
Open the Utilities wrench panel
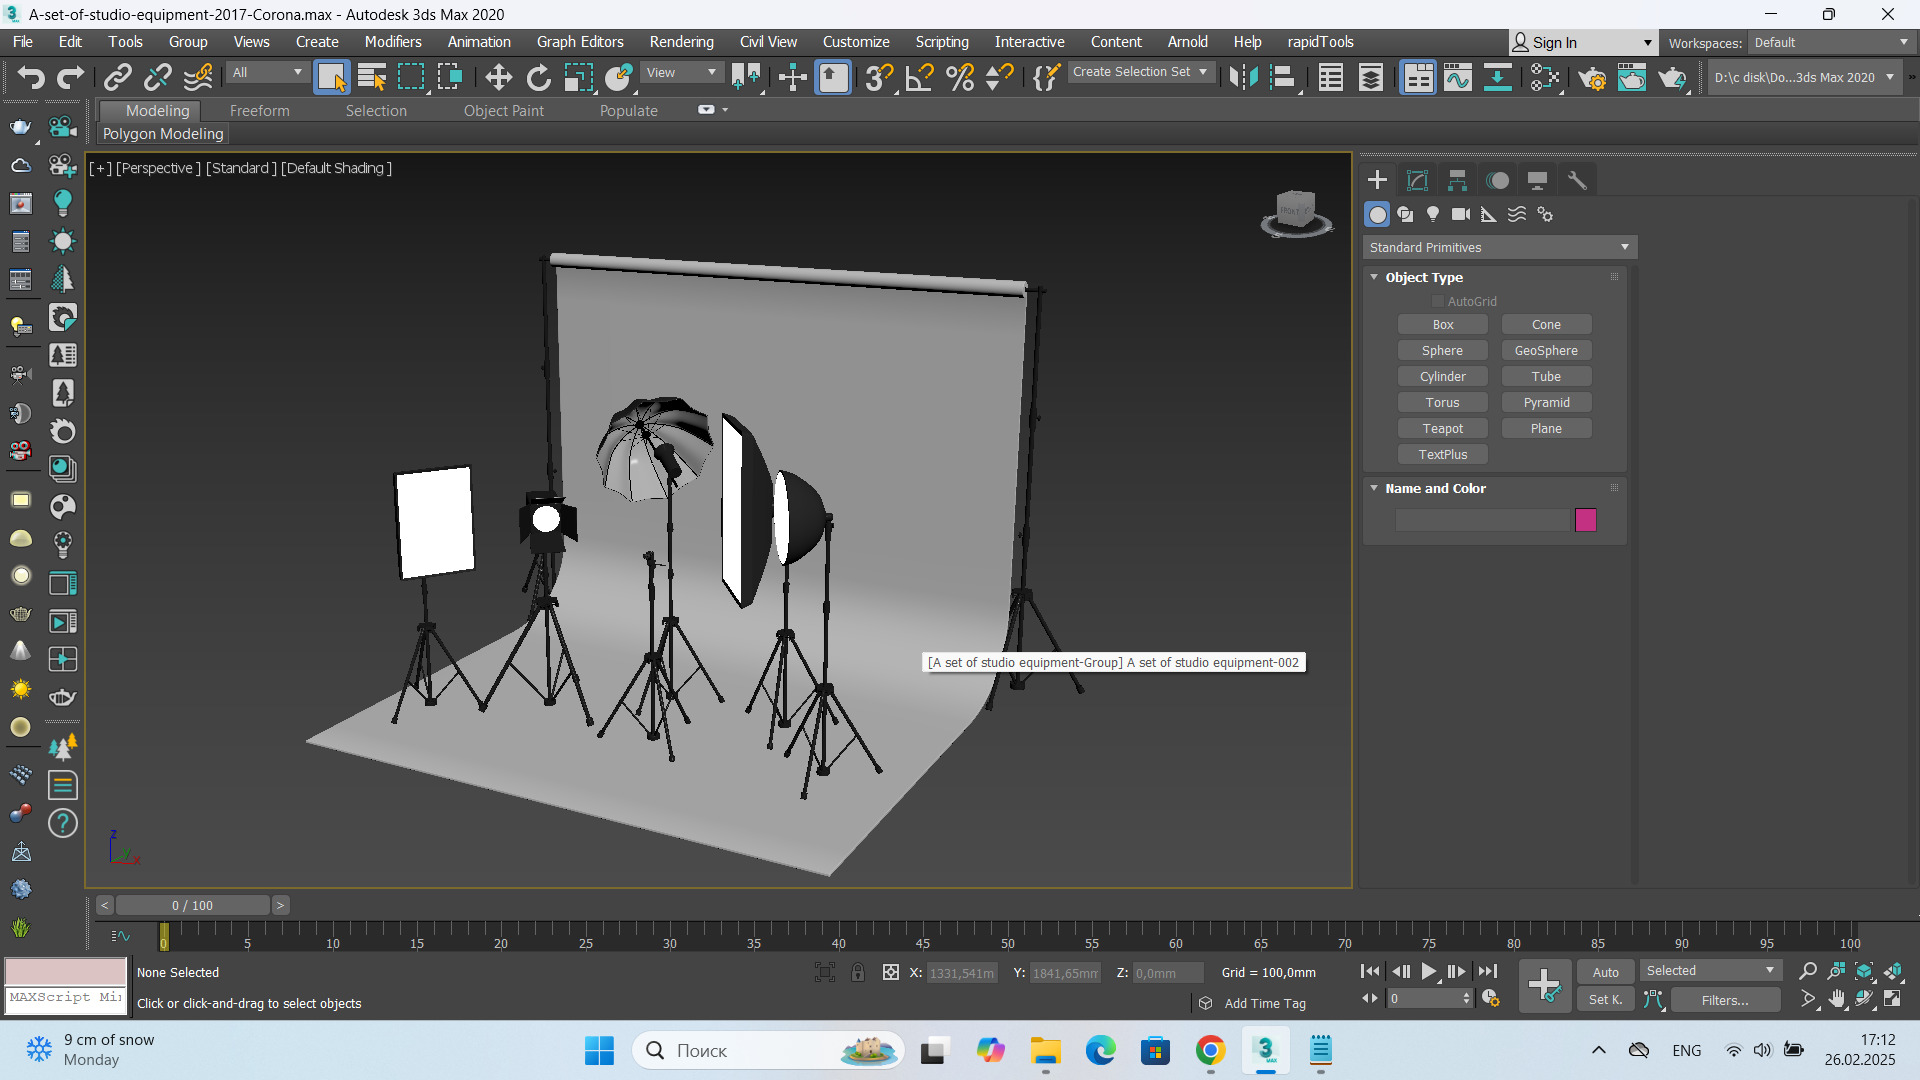(1577, 180)
